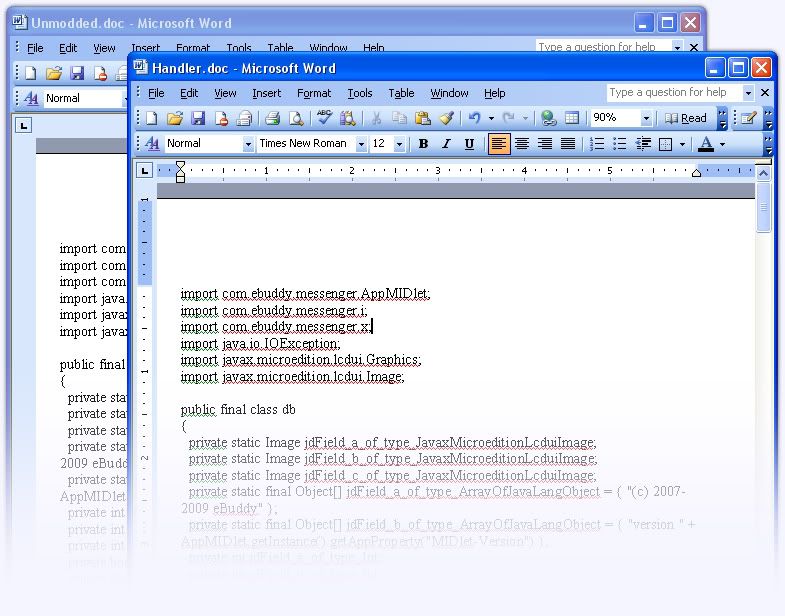Save Handler.doc using the floppy disk icon

(198, 118)
